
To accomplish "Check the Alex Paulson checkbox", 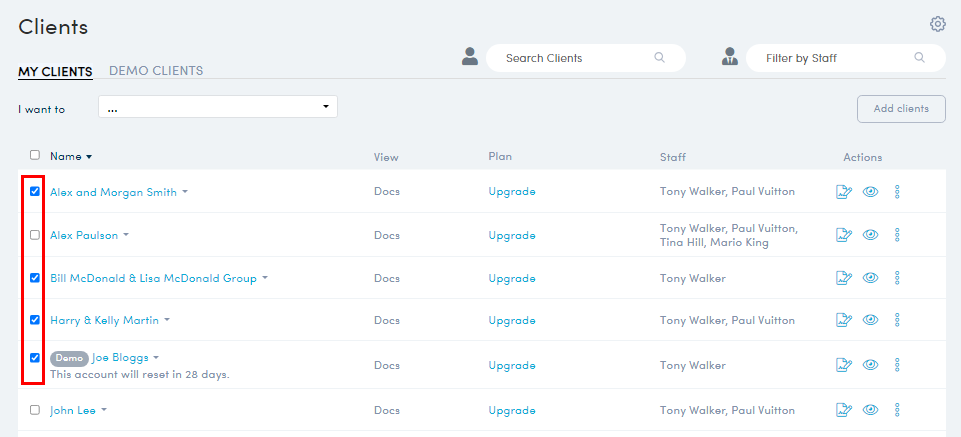I will pyautogui.click(x=35, y=235).
